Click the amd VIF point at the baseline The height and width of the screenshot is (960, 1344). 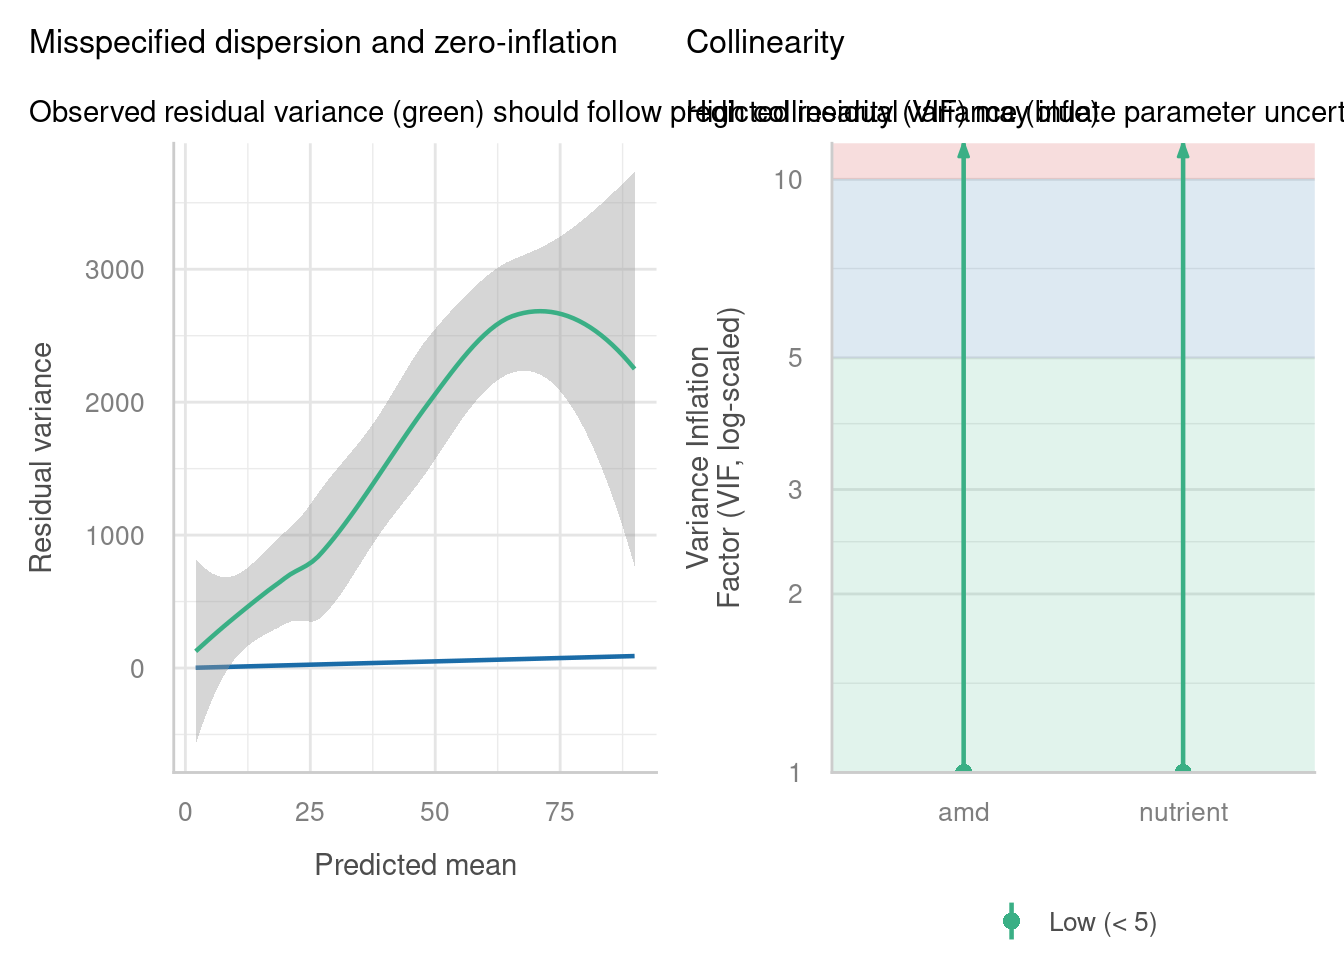tap(963, 771)
